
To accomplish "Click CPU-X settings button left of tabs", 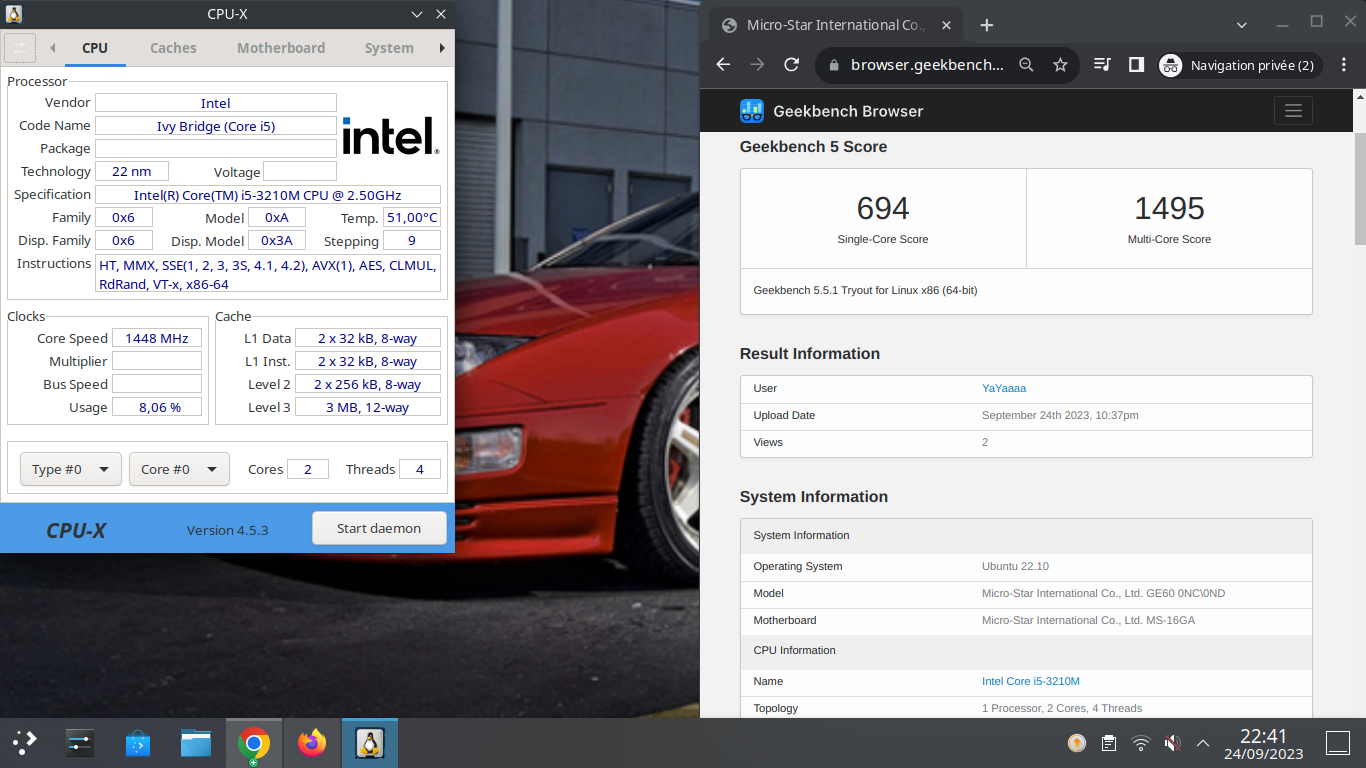I will click(x=20, y=48).
